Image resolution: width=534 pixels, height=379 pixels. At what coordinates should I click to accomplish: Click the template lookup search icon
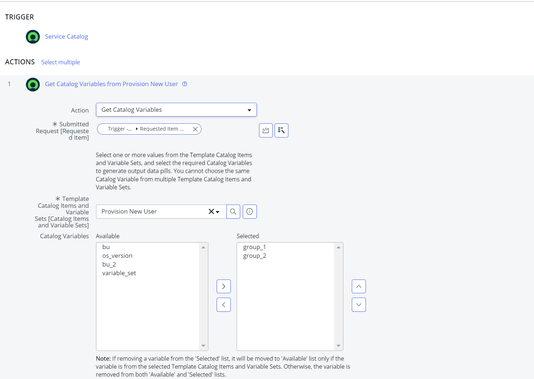(x=233, y=211)
